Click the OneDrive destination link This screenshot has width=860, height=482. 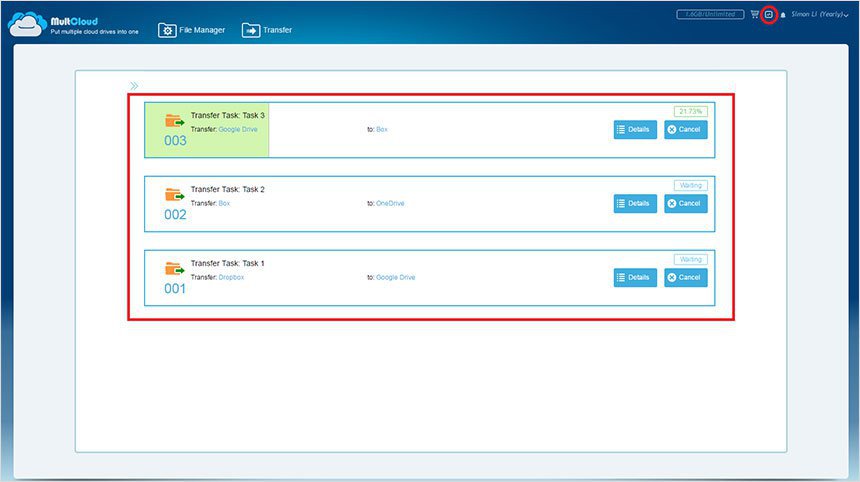pos(390,203)
